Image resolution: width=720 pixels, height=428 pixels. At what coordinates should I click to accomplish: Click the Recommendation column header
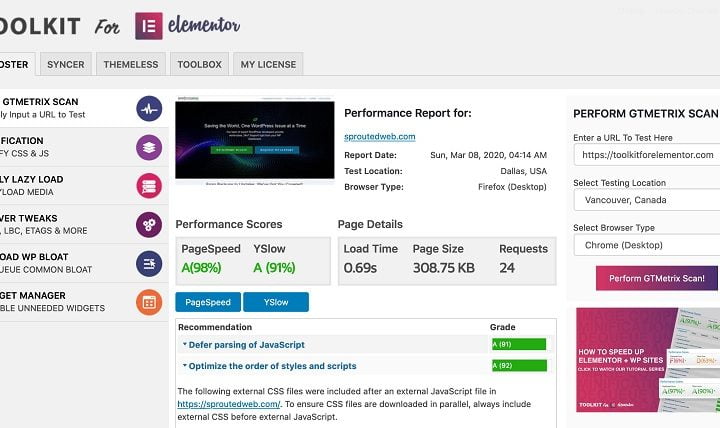[x=215, y=327]
